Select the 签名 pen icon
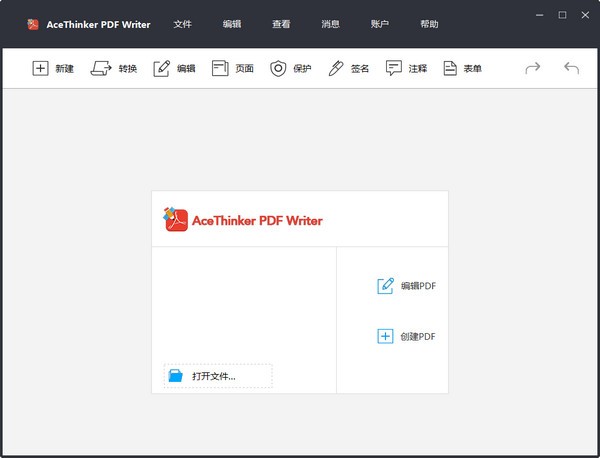 (336, 68)
